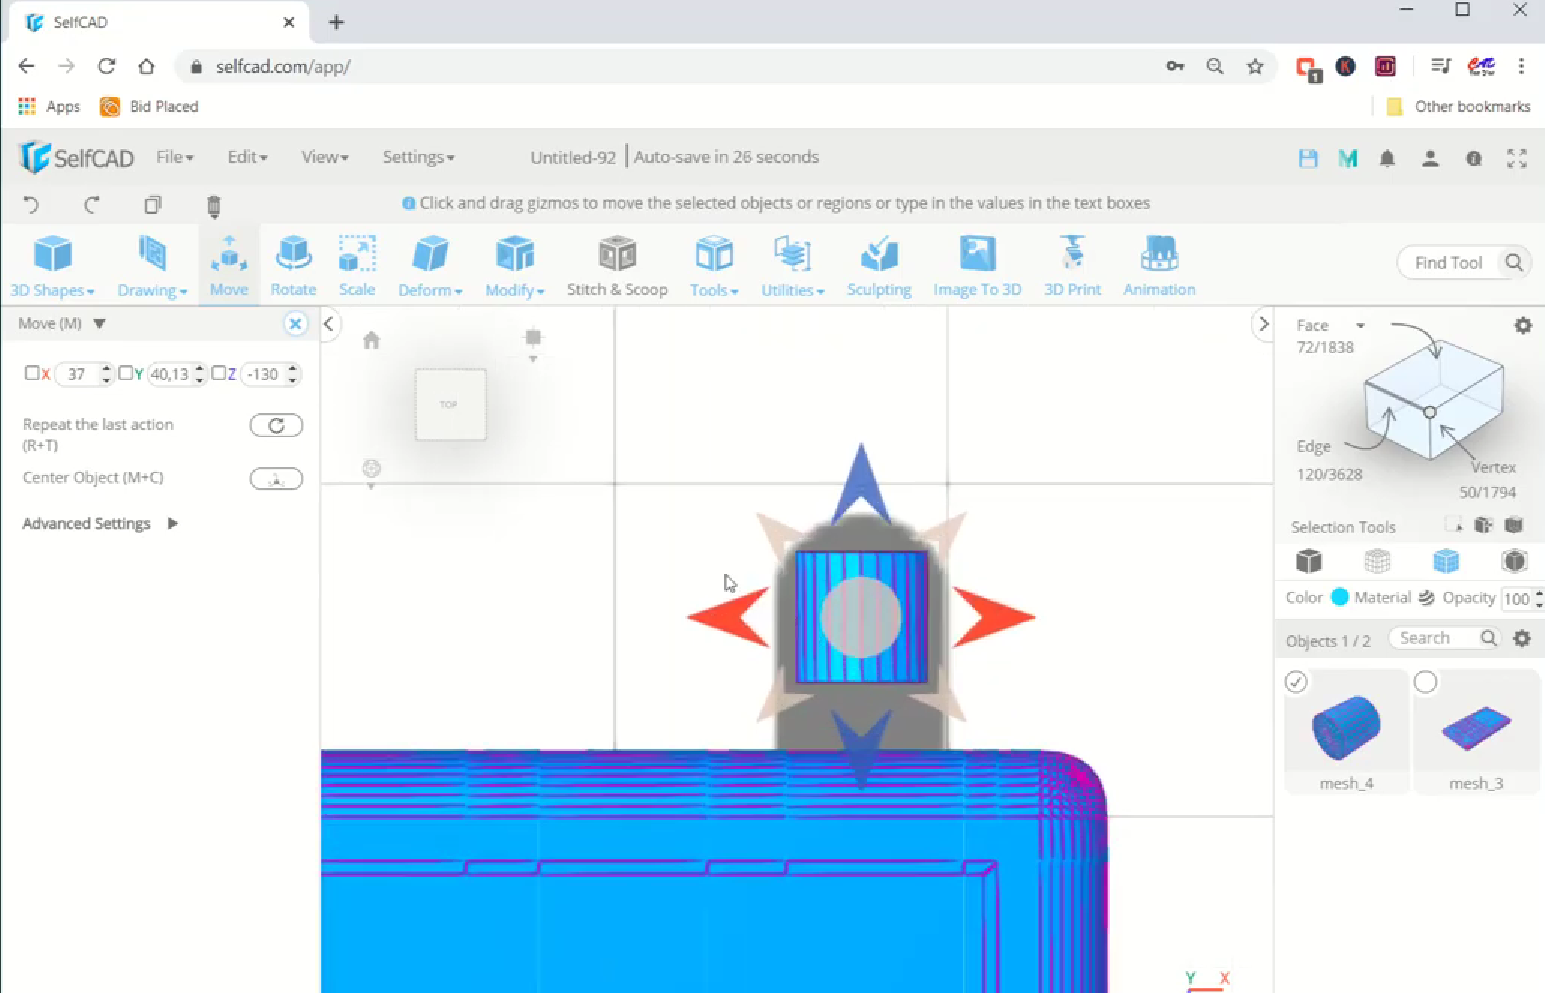Image resolution: width=1545 pixels, height=993 pixels.
Task: Click the Material icon
Action: pos(1427,597)
